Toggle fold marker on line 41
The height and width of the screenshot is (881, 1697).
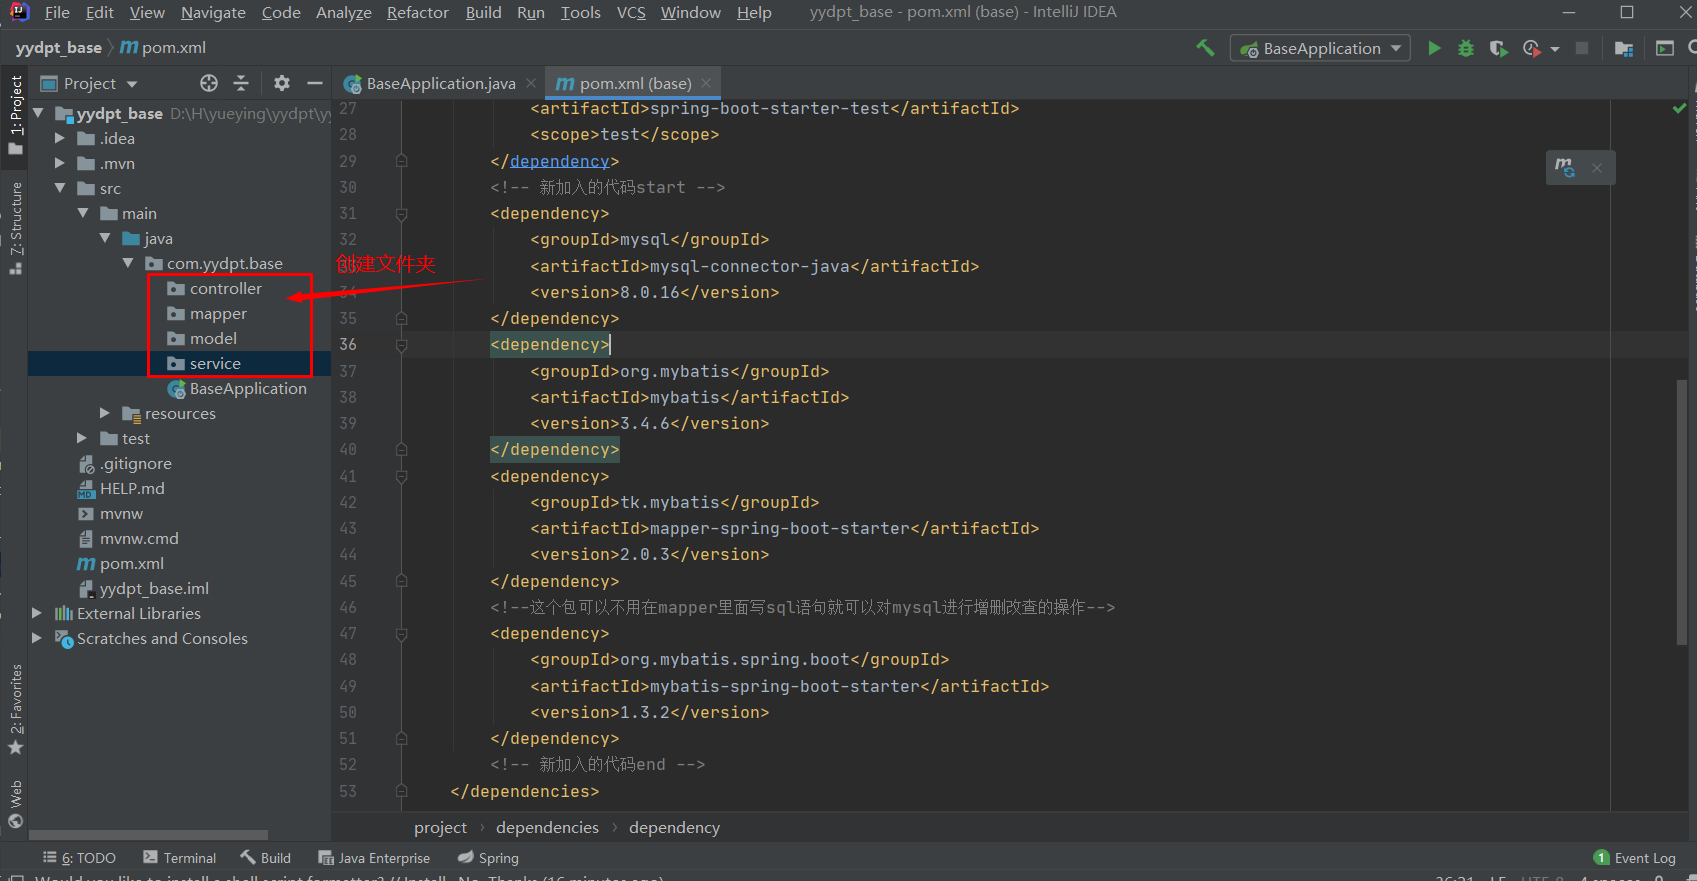(401, 477)
